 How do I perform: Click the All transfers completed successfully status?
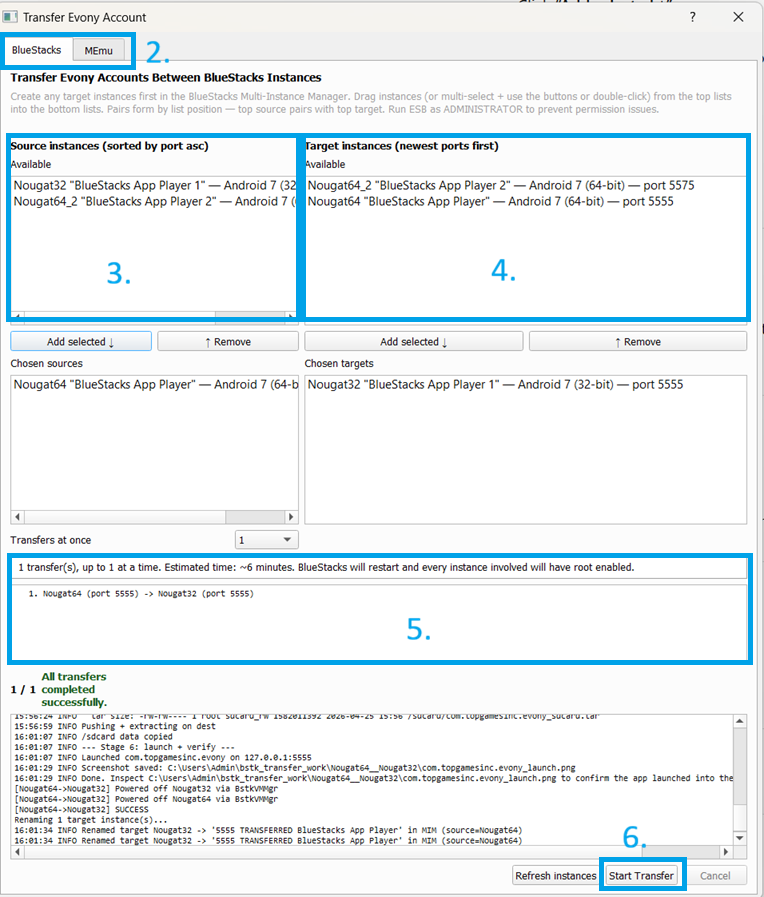point(74,689)
